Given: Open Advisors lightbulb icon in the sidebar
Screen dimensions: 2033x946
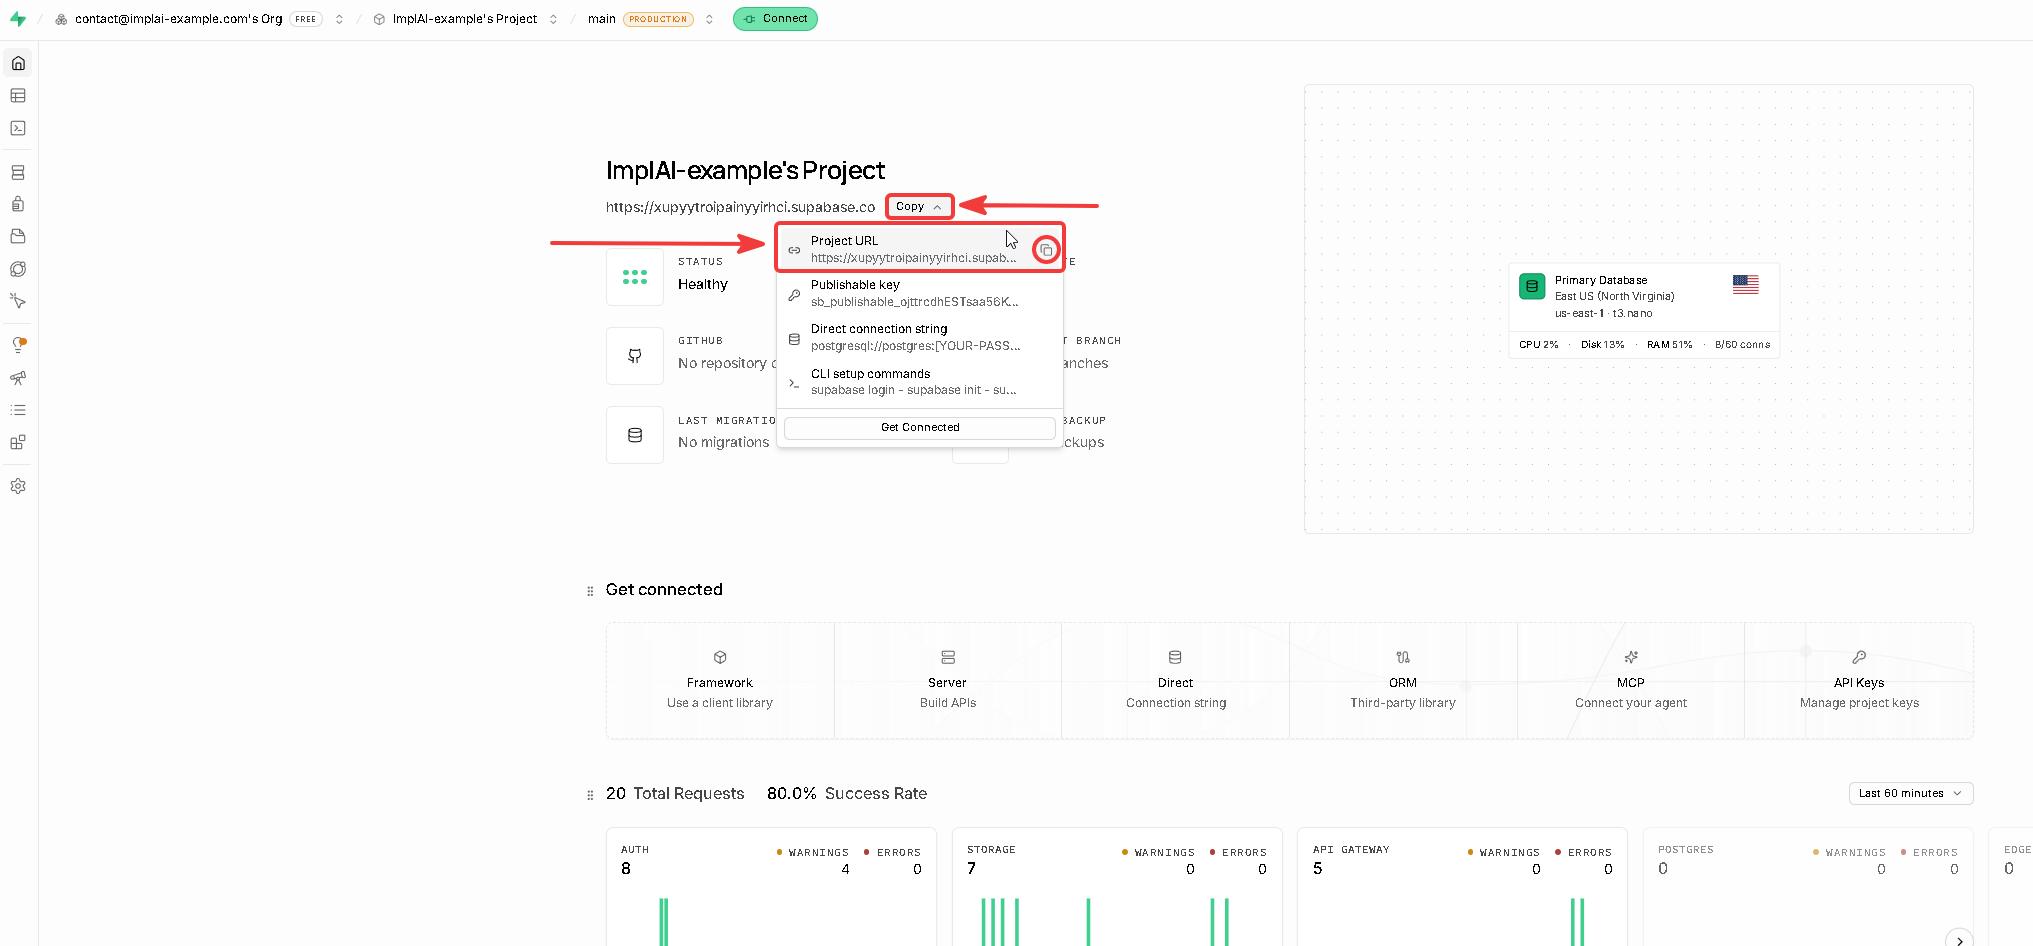Looking at the screenshot, I should click(18, 345).
